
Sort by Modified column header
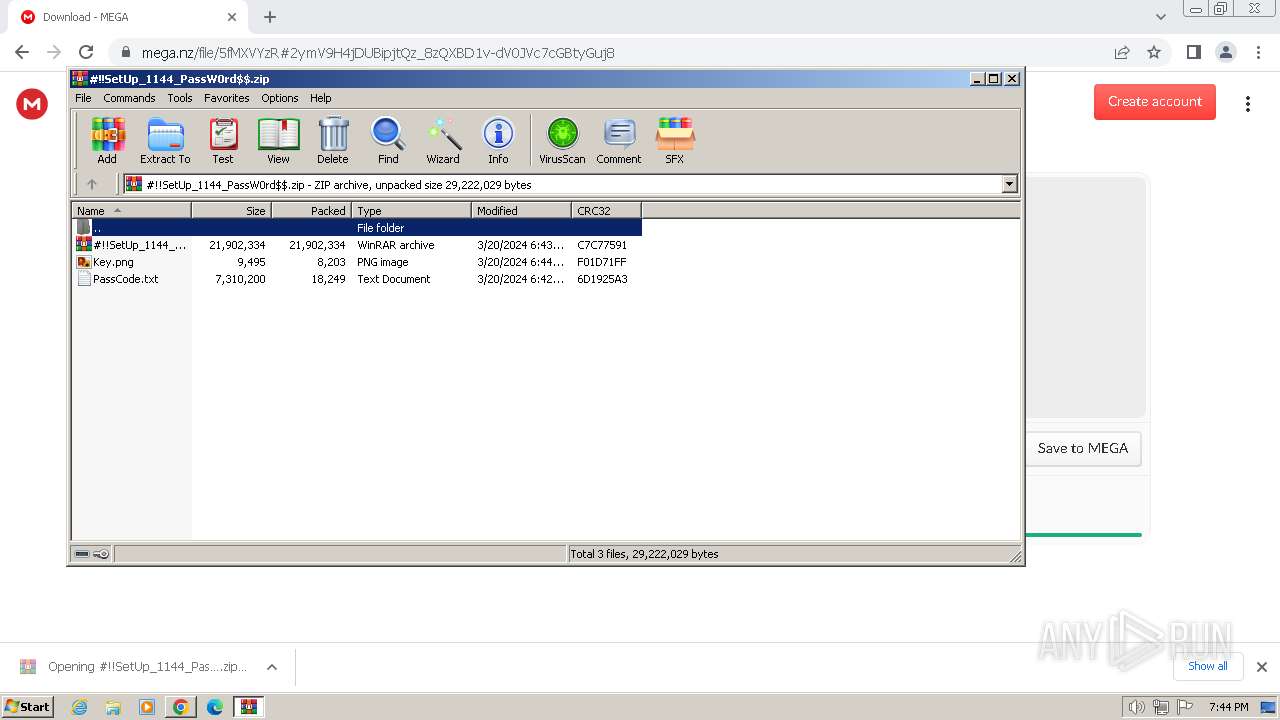(521, 210)
